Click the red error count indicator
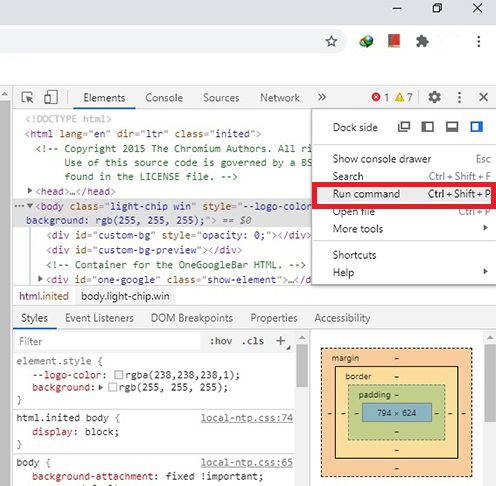 point(380,97)
